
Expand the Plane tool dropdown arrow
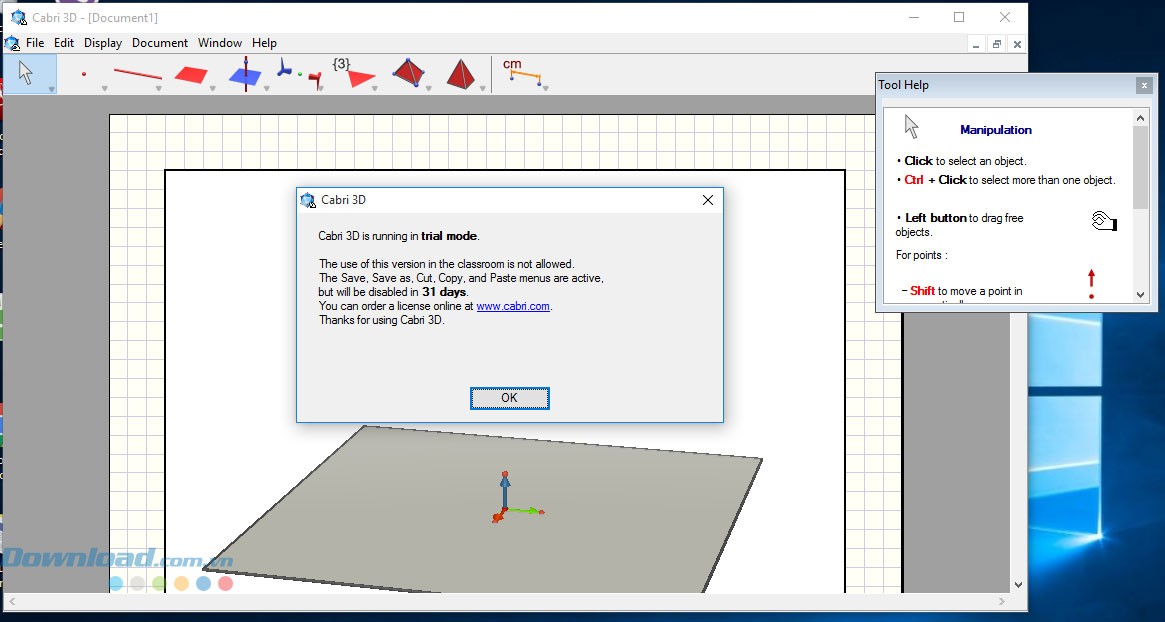click(x=213, y=88)
